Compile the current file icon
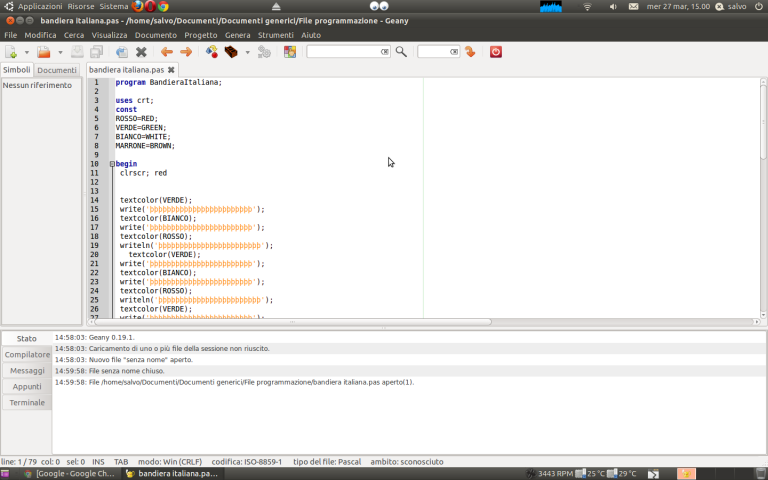This screenshot has width=768, height=480. point(212,52)
